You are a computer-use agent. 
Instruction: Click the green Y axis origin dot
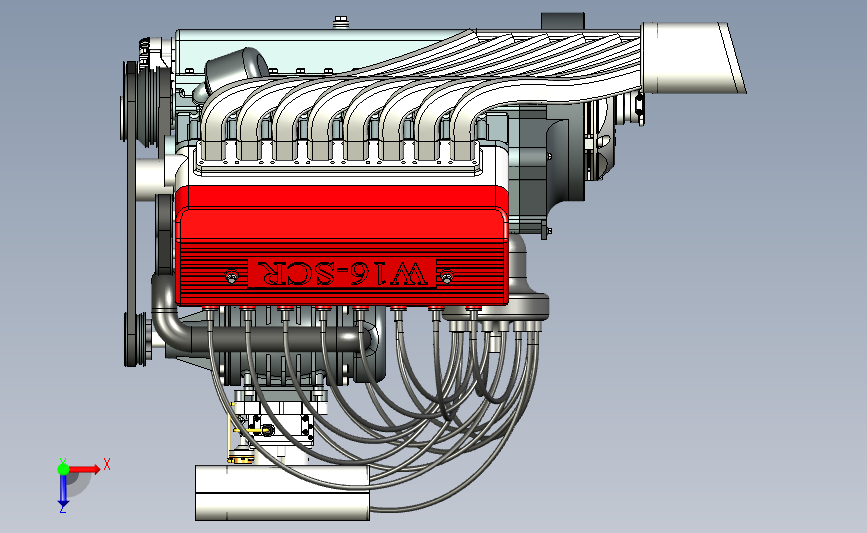pos(63,469)
